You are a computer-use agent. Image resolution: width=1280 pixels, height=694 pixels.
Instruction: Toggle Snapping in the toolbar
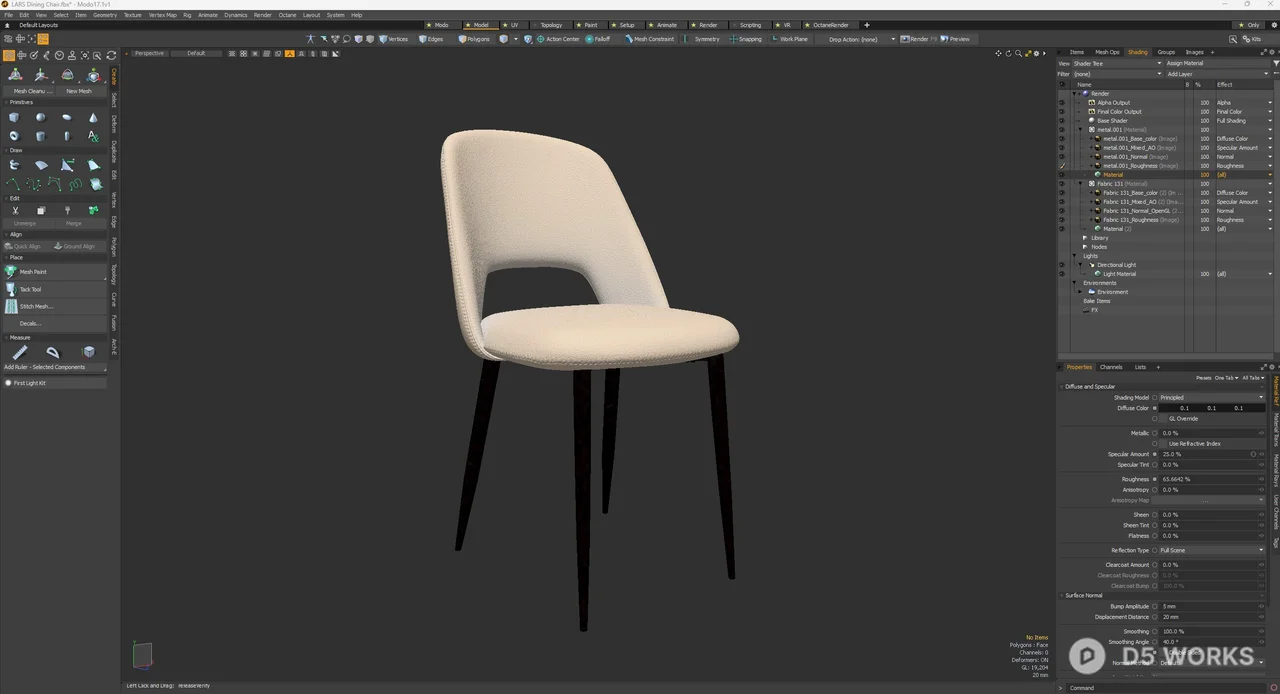coord(746,39)
